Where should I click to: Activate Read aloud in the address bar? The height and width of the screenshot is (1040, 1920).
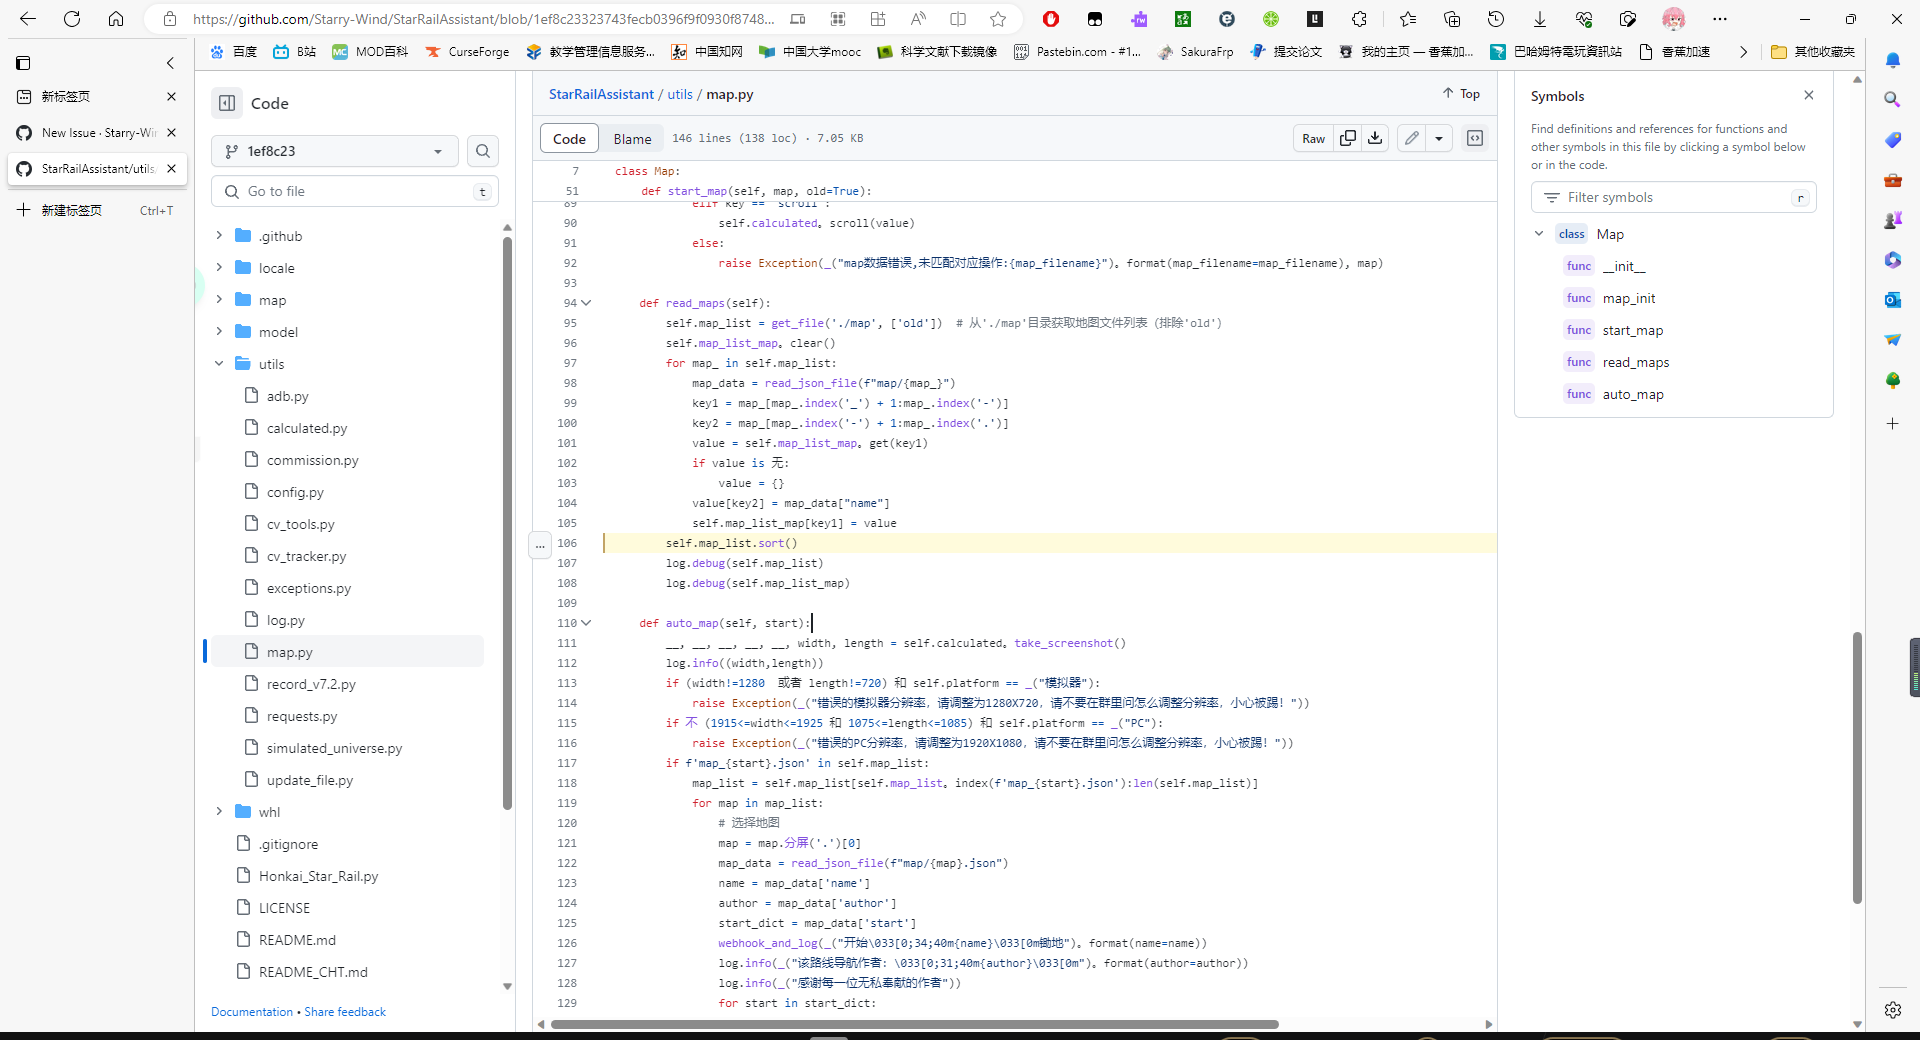coord(917,19)
